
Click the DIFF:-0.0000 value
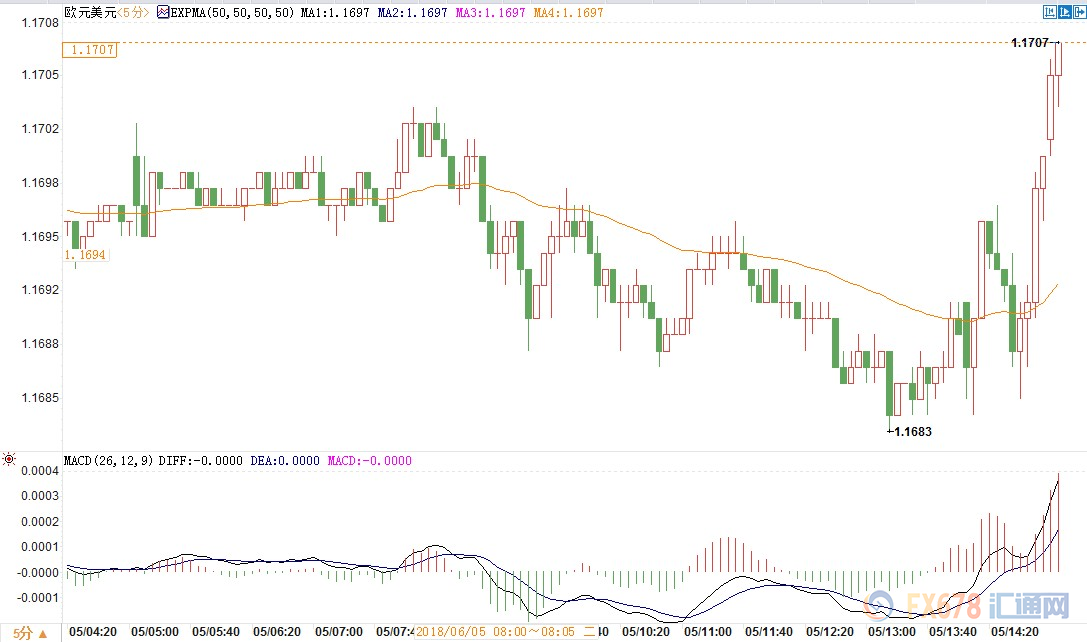point(200,460)
